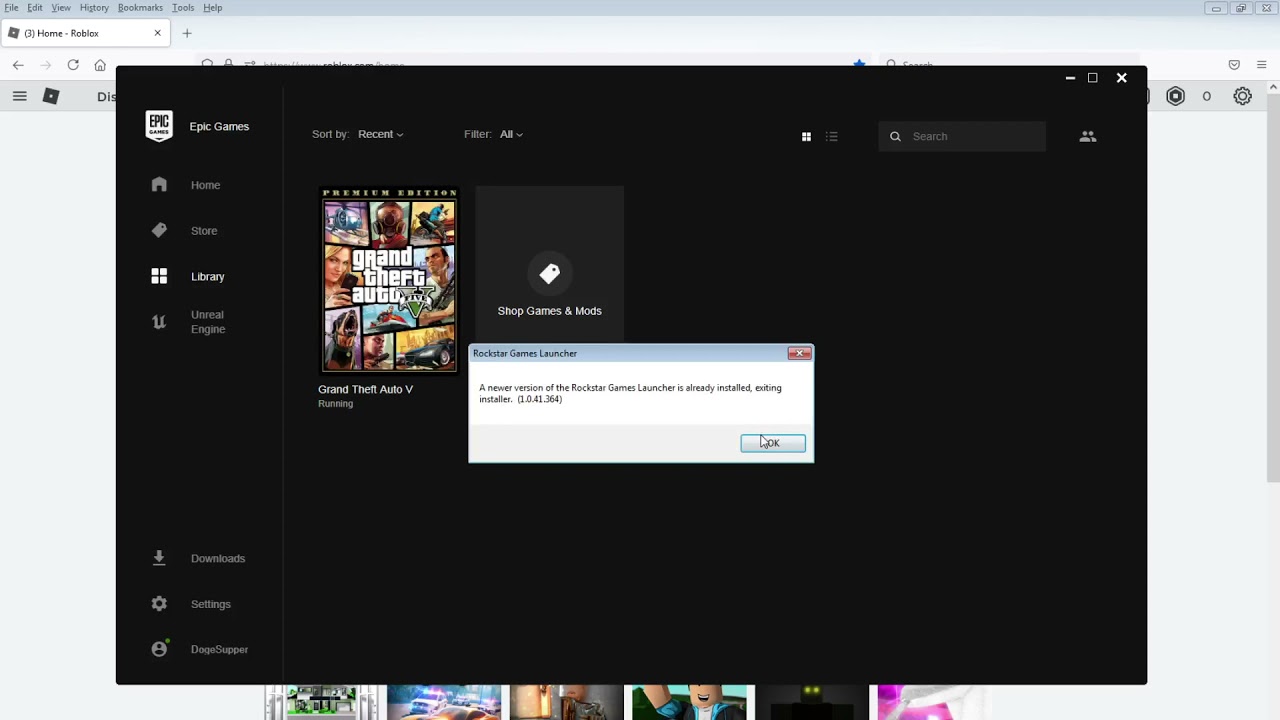Open DogeSupper account profile icon
The width and height of the screenshot is (1280, 720).
pyautogui.click(x=159, y=649)
